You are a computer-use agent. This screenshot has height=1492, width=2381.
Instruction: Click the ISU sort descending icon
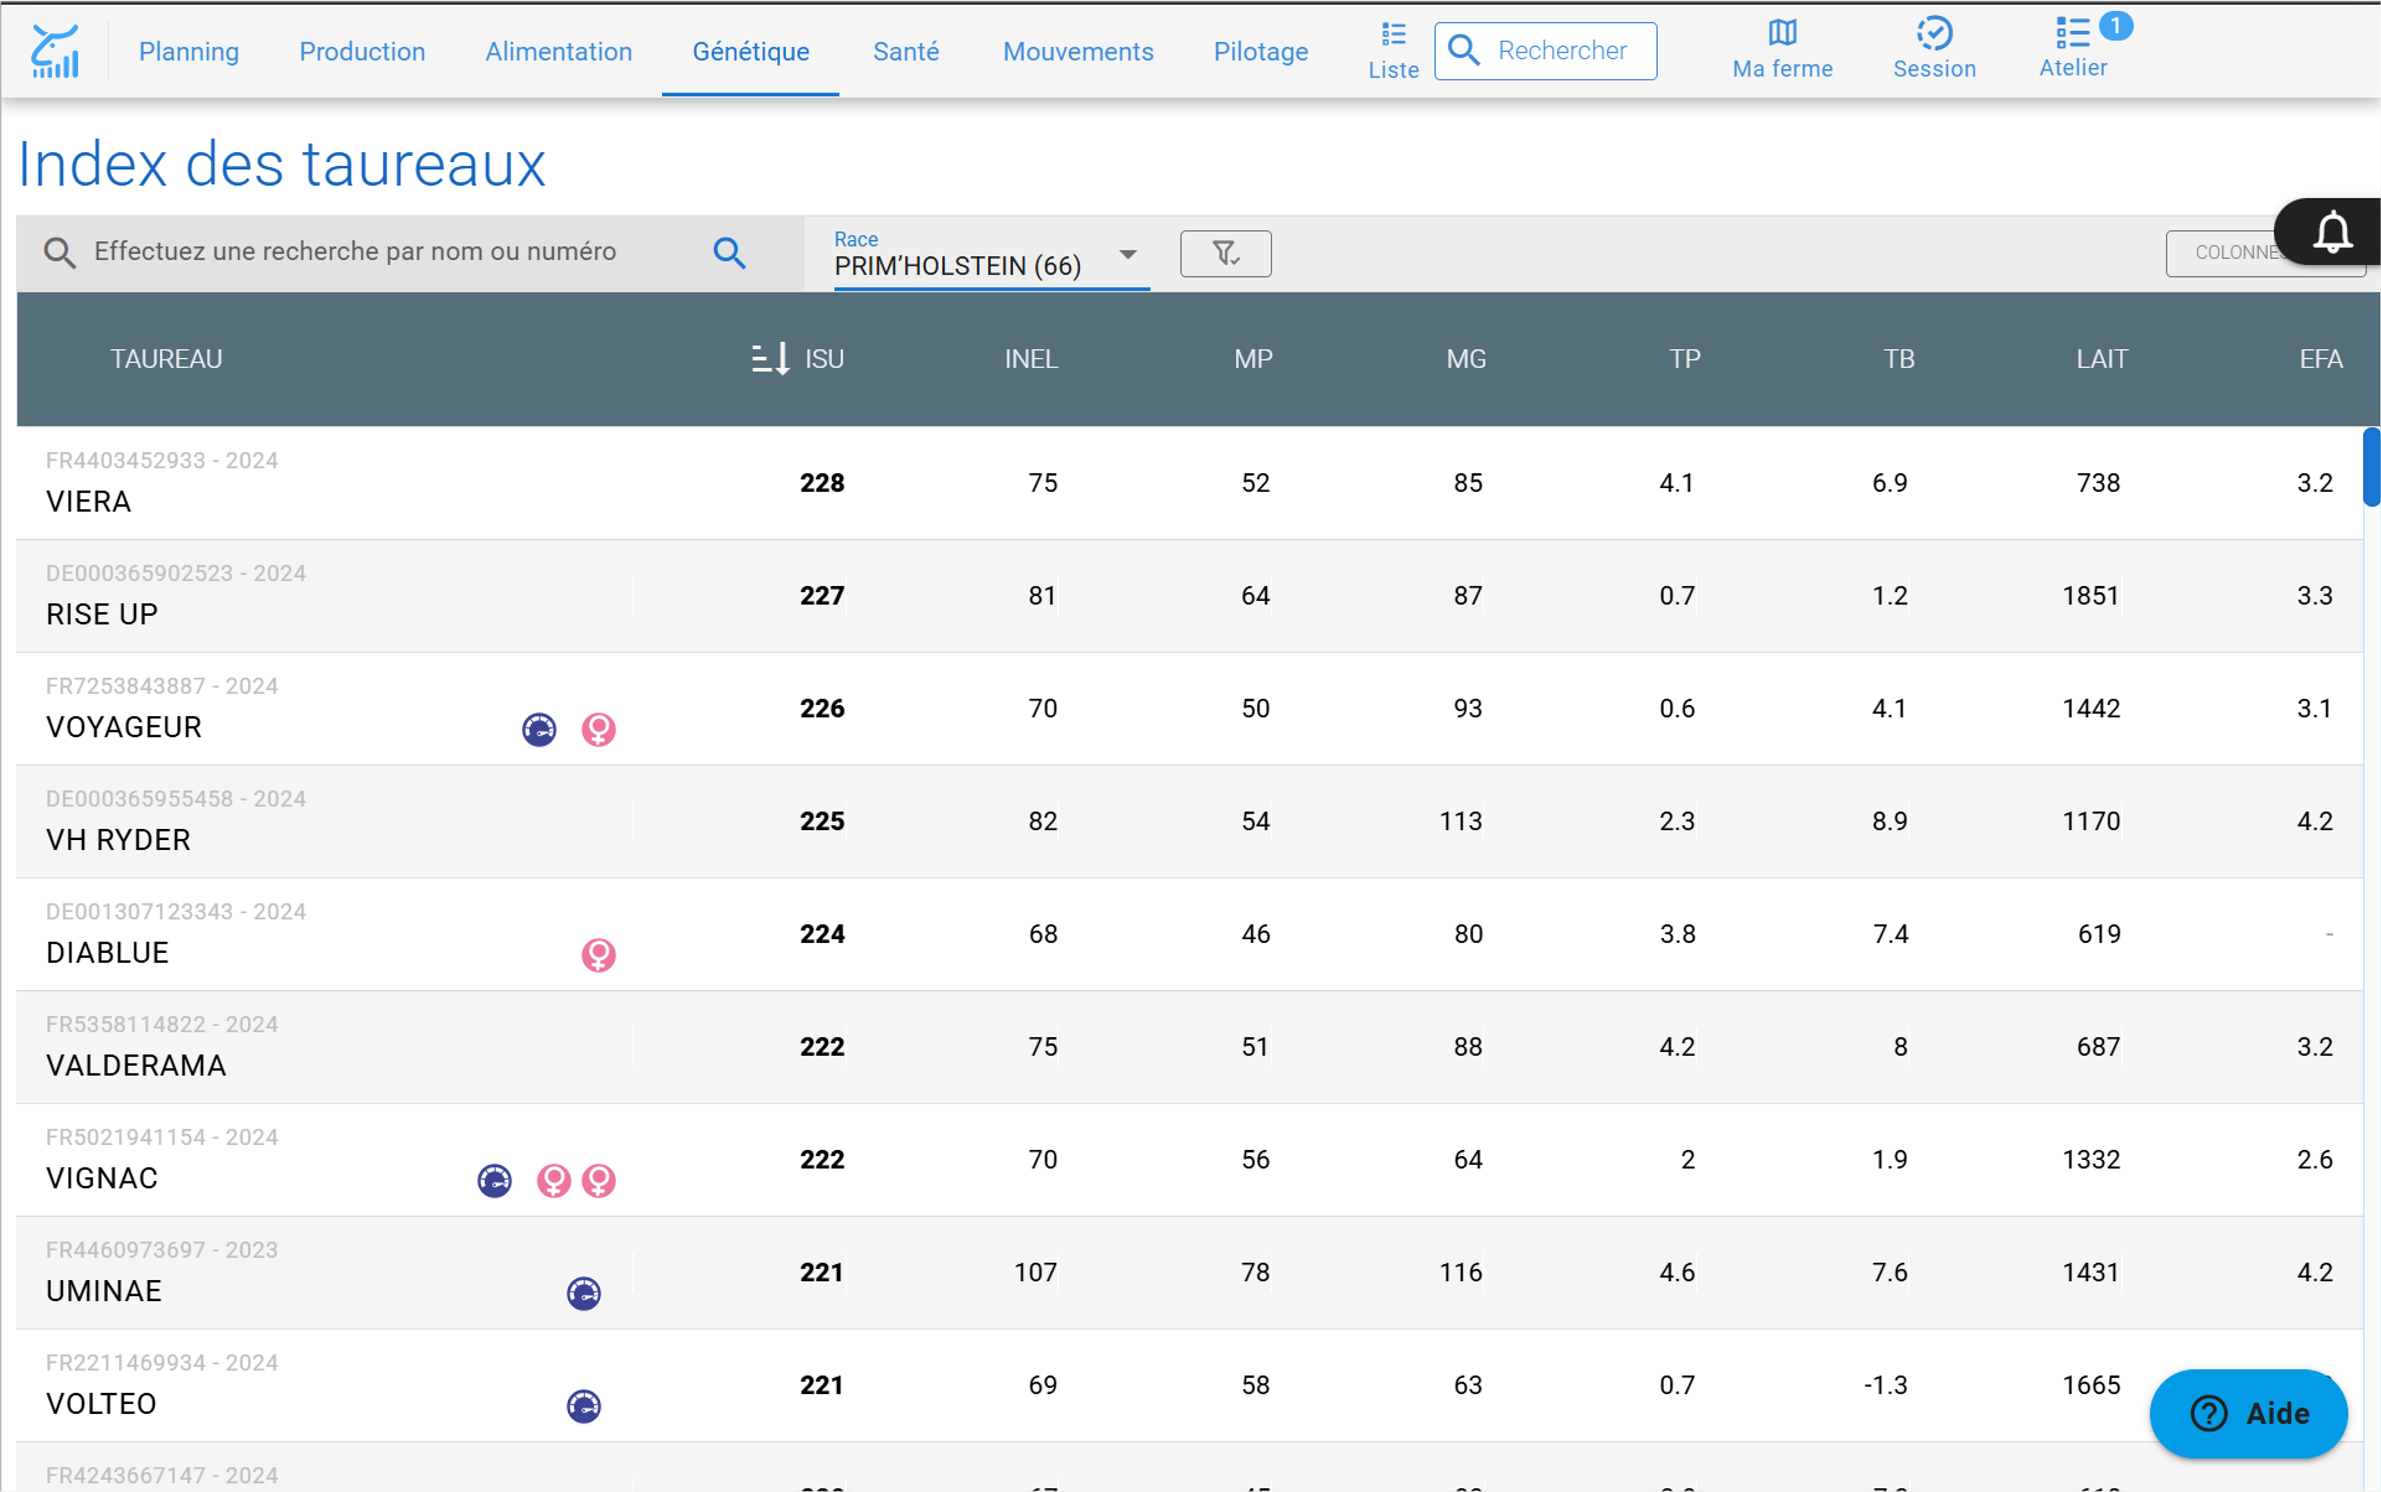click(x=770, y=358)
